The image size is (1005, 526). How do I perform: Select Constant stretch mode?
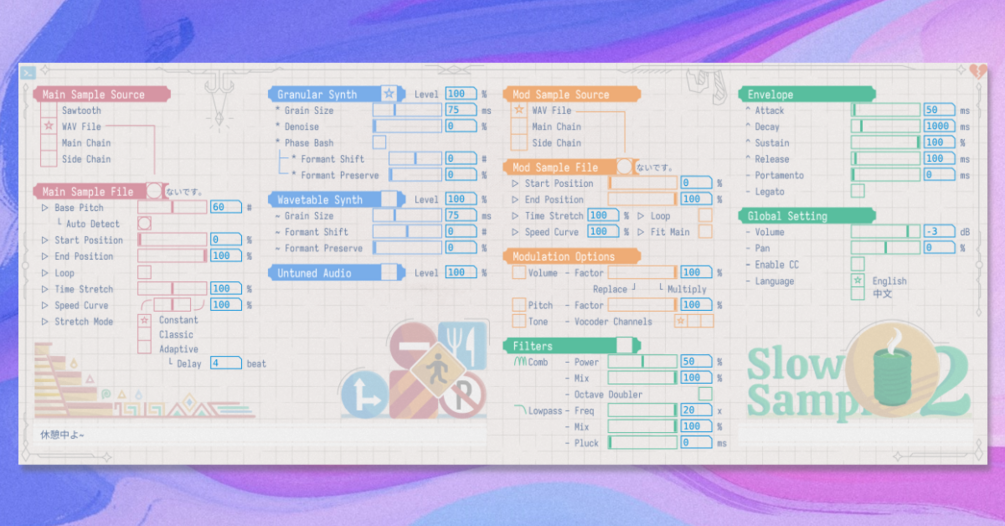pos(145,320)
